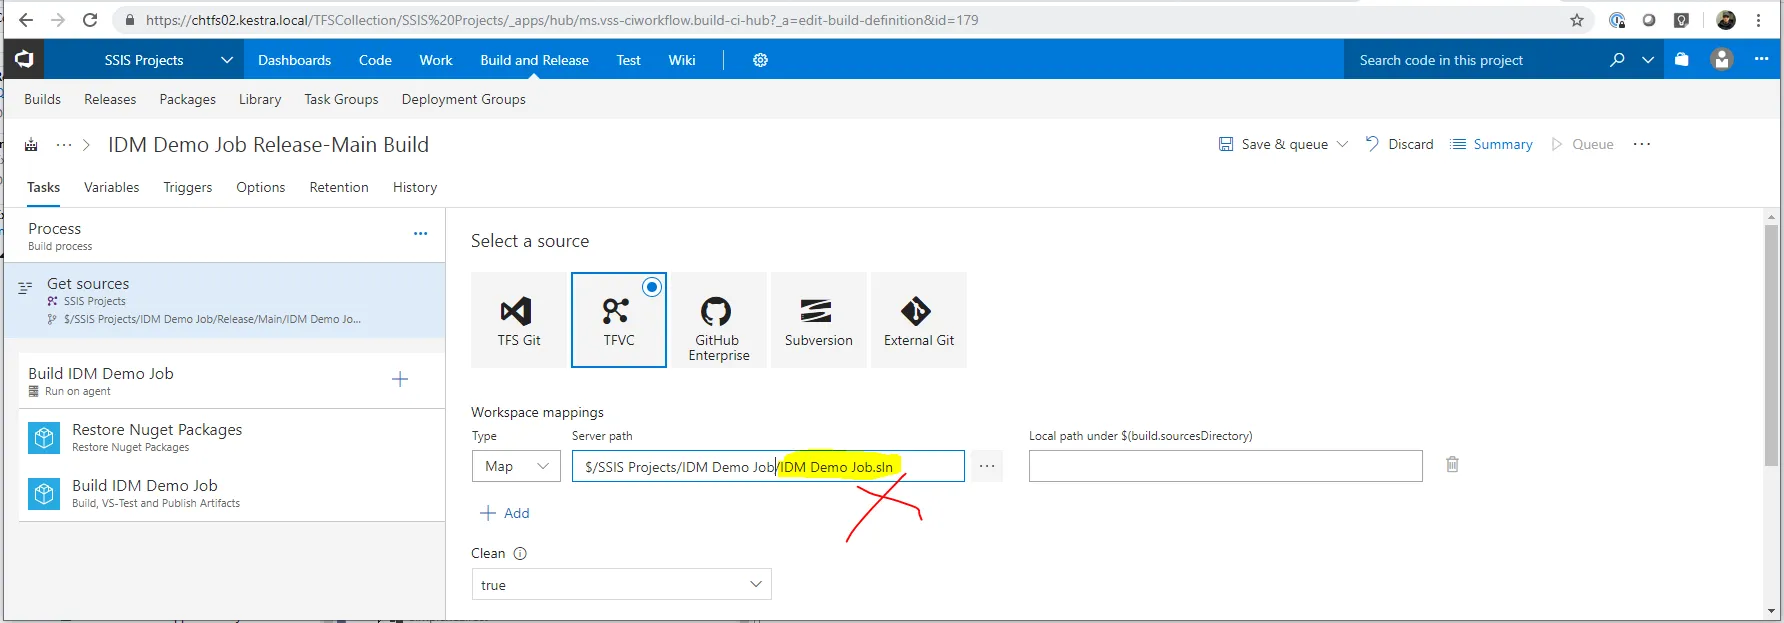Show the Clean info tooltip icon
Image resolution: width=1784 pixels, height=623 pixels.
(520, 554)
